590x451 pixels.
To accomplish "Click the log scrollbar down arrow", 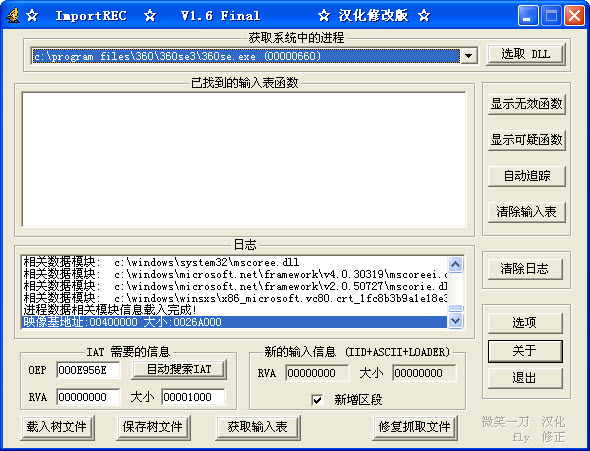I will [455, 321].
